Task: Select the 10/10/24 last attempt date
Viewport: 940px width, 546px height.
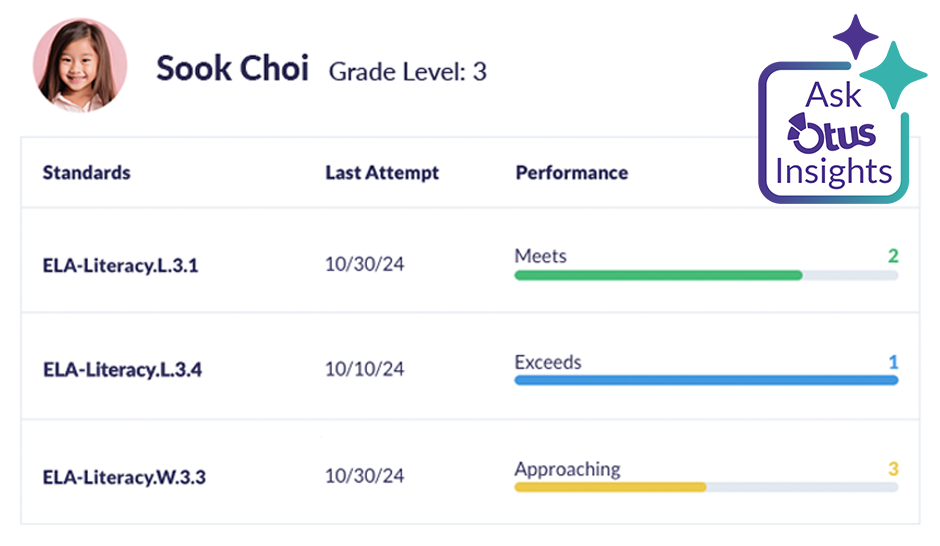Action: (365, 369)
